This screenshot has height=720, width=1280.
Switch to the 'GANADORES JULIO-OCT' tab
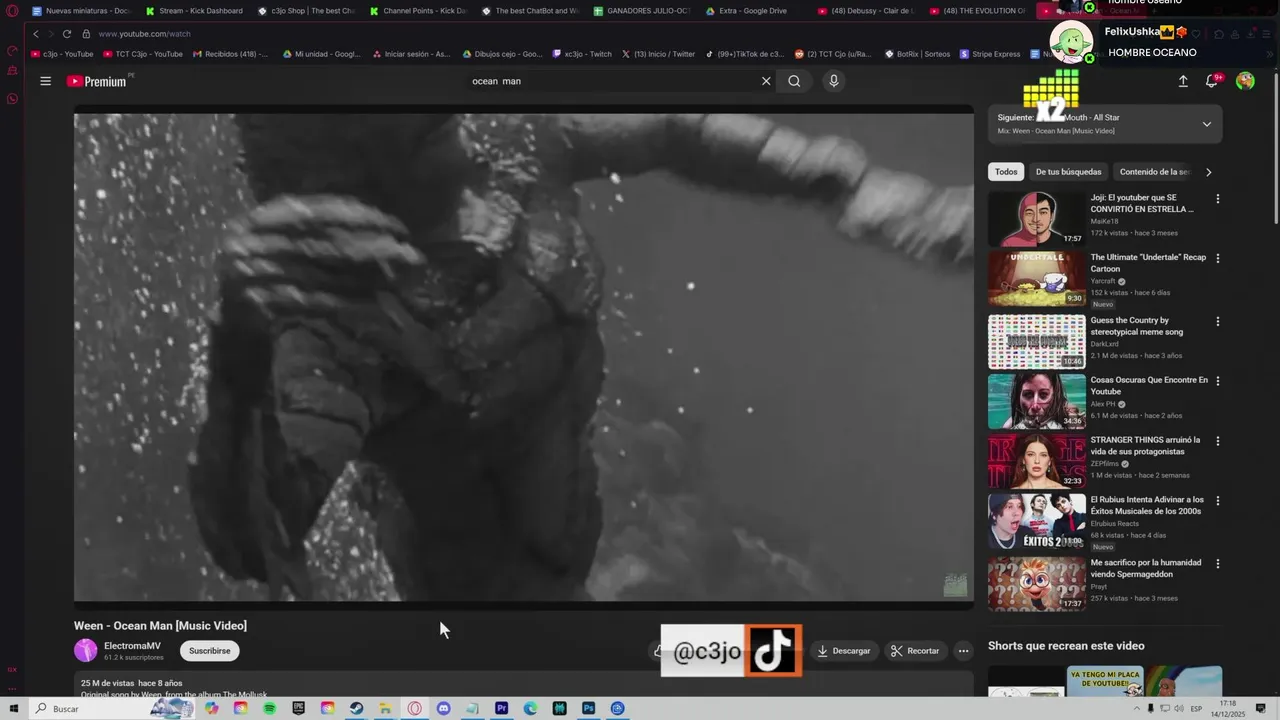tap(641, 11)
